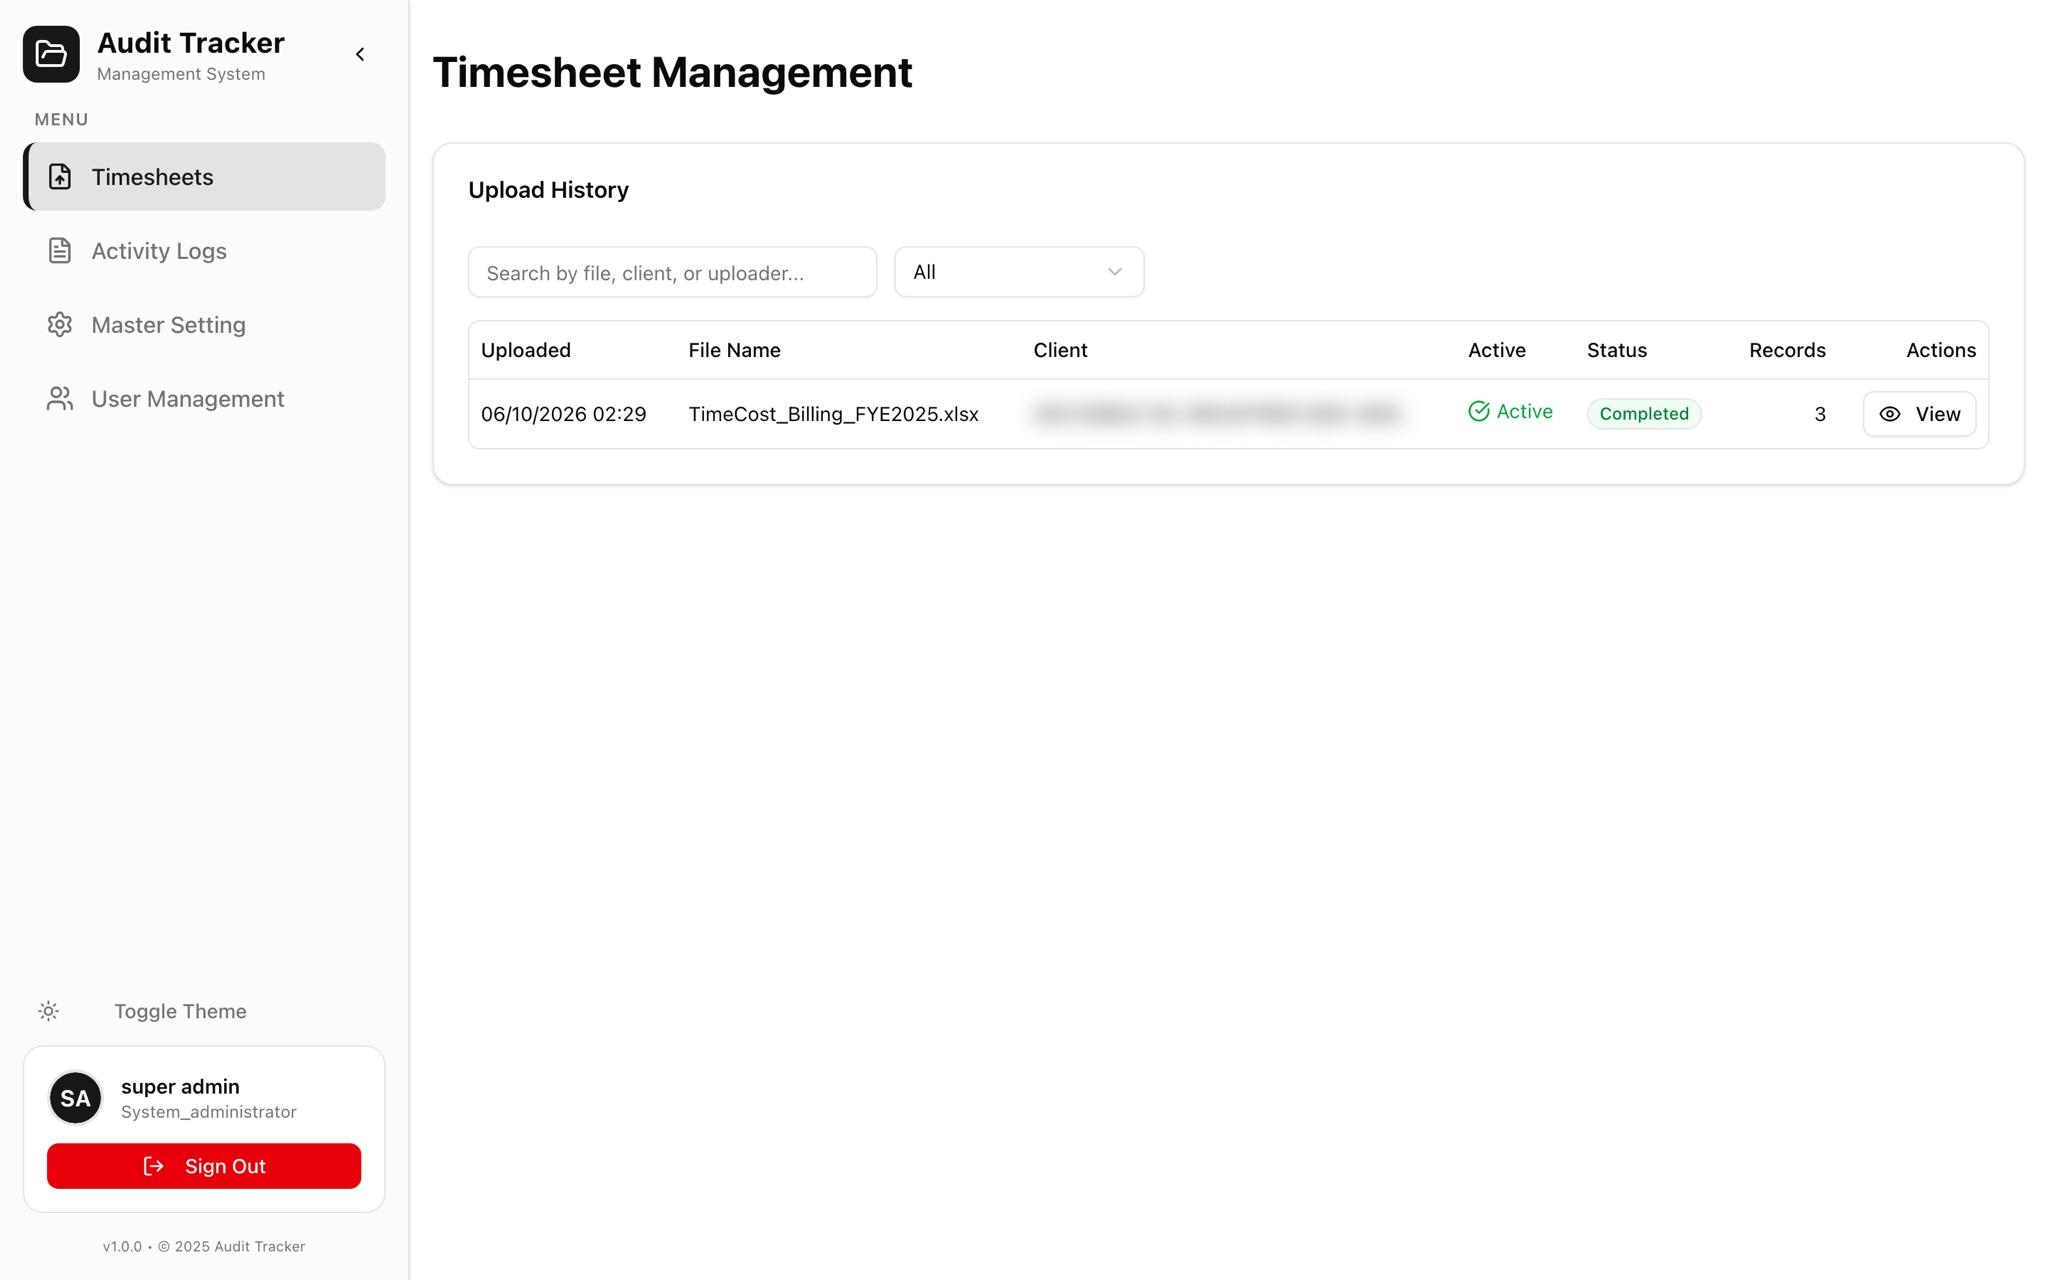
Task: View the TimeCost_Billing_FYE2025.xlsx upload
Action: (1919, 414)
